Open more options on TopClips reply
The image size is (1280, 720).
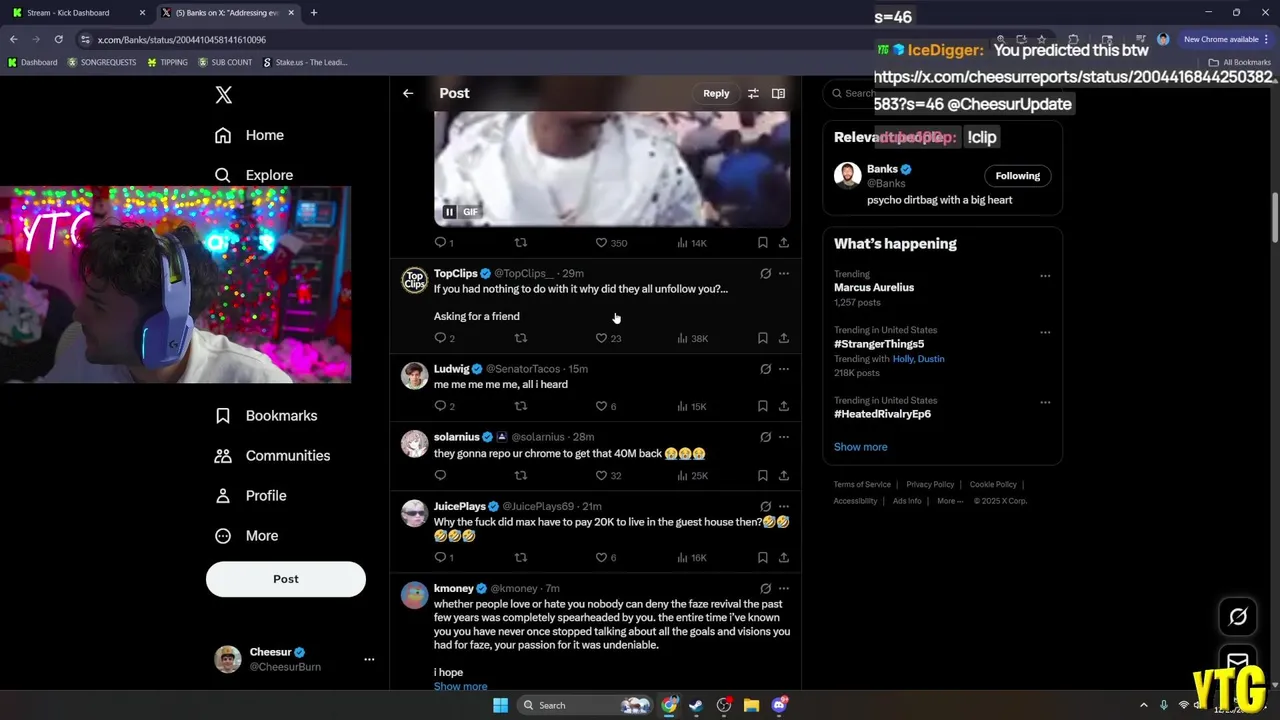(784, 273)
